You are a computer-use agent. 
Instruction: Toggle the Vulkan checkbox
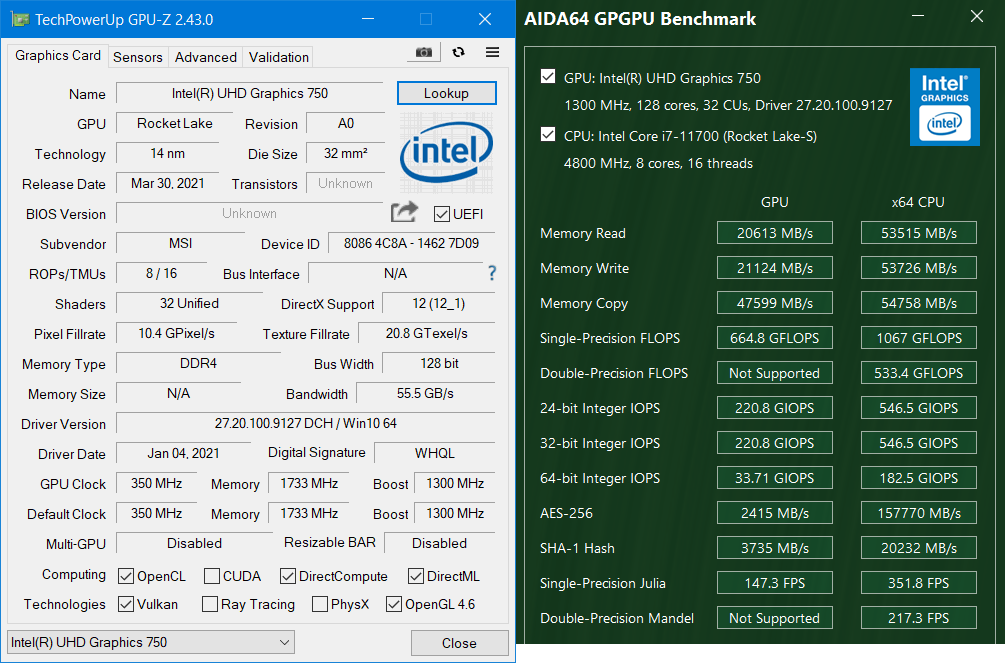[126, 604]
